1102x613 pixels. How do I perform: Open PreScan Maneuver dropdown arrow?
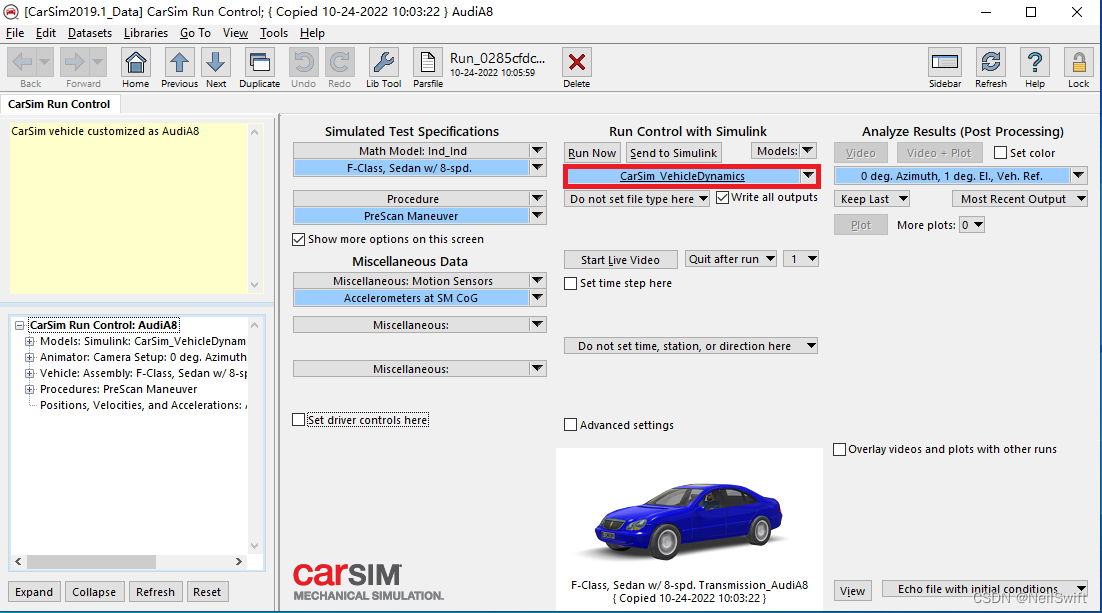tap(538, 215)
